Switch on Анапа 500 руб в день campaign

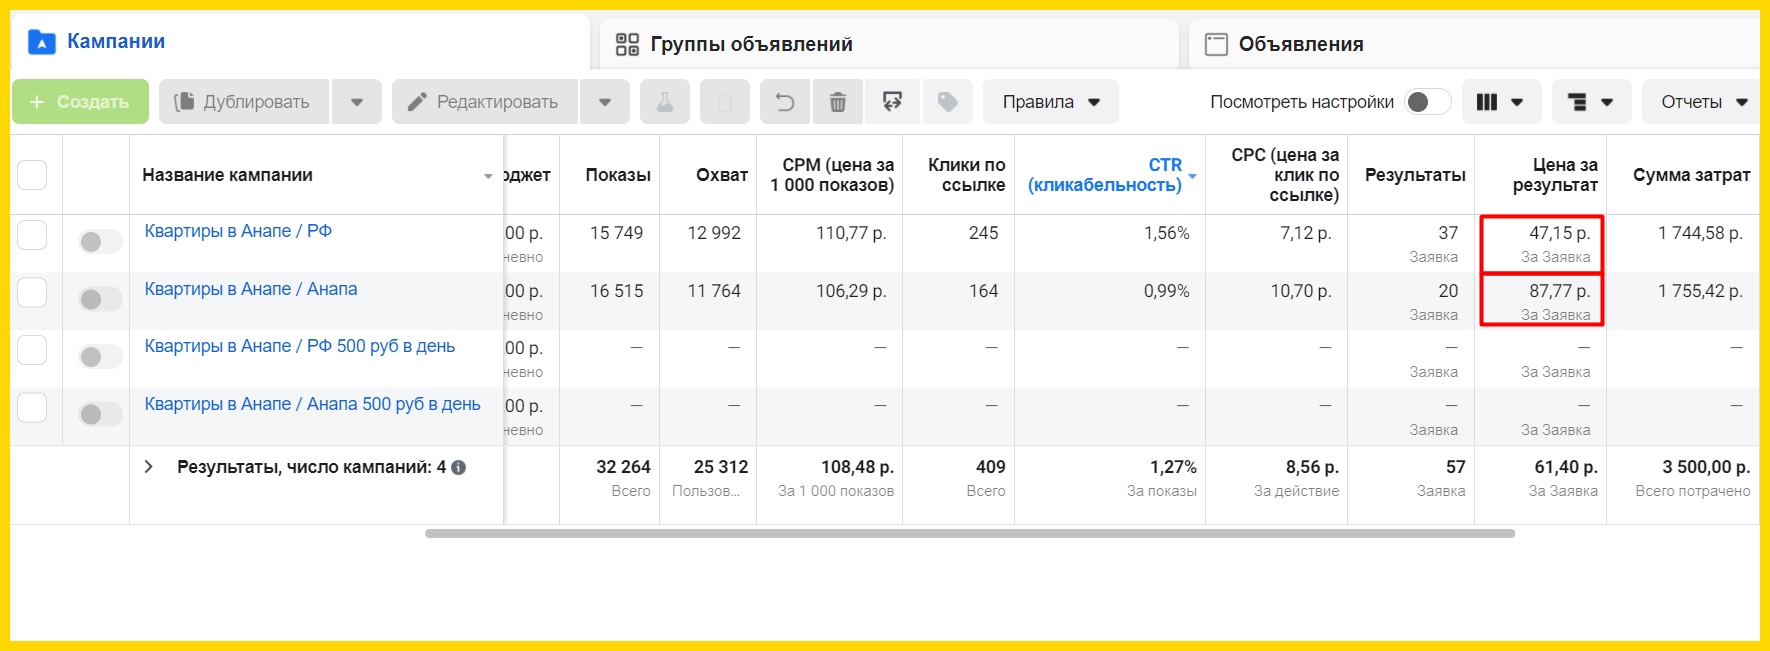click(x=100, y=414)
